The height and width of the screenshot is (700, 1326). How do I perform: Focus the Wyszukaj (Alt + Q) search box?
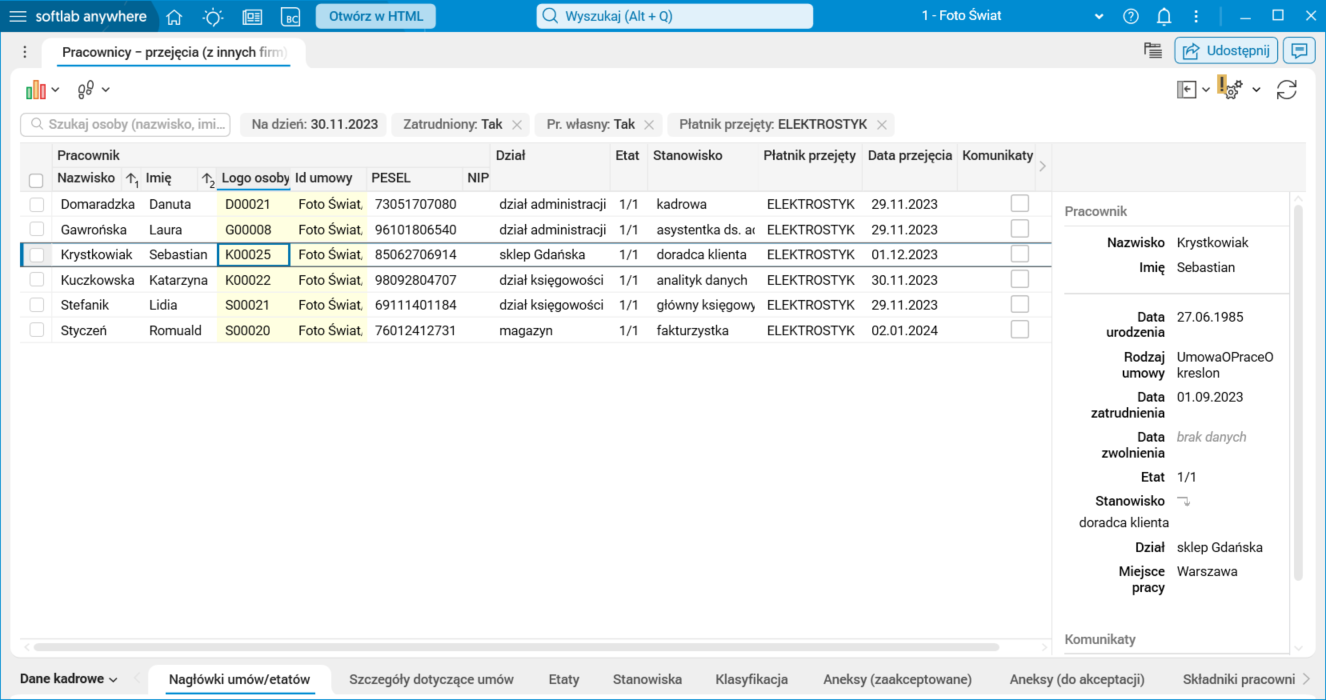point(675,16)
